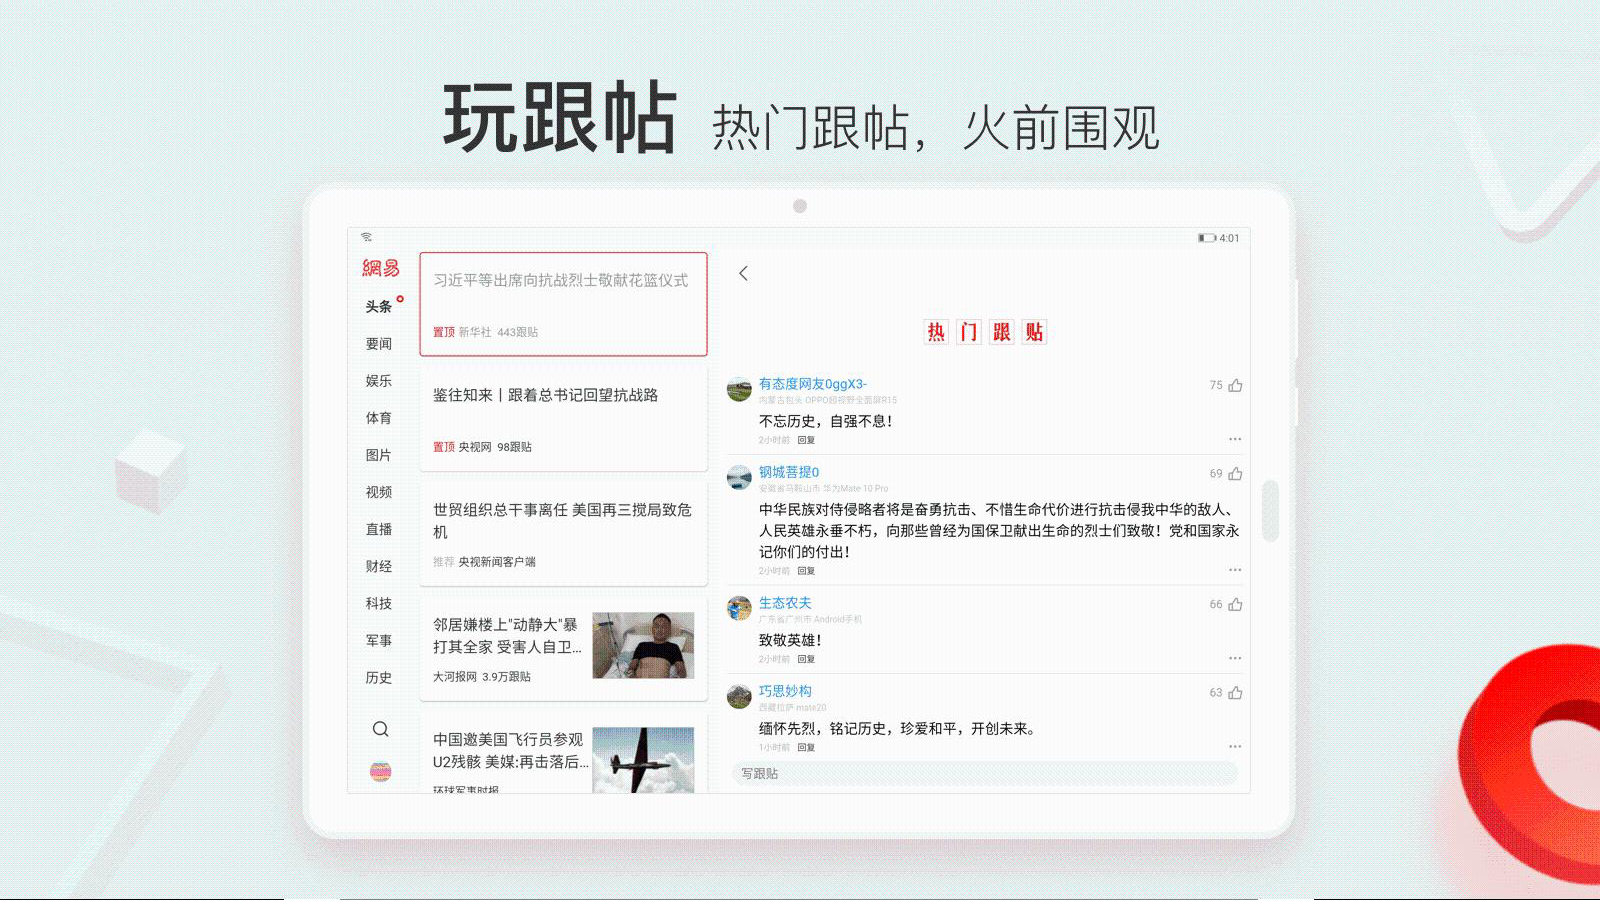Switch to the 头条 tab
This screenshot has height=900, width=1600.
tap(378, 307)
